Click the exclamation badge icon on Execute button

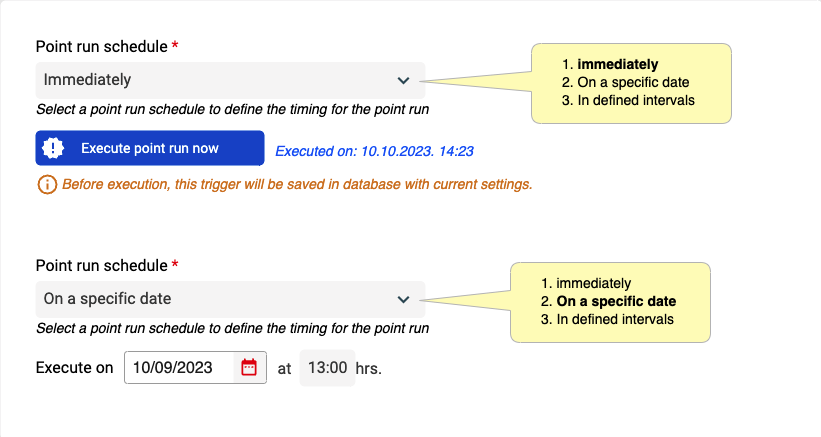tap(57, 148)
